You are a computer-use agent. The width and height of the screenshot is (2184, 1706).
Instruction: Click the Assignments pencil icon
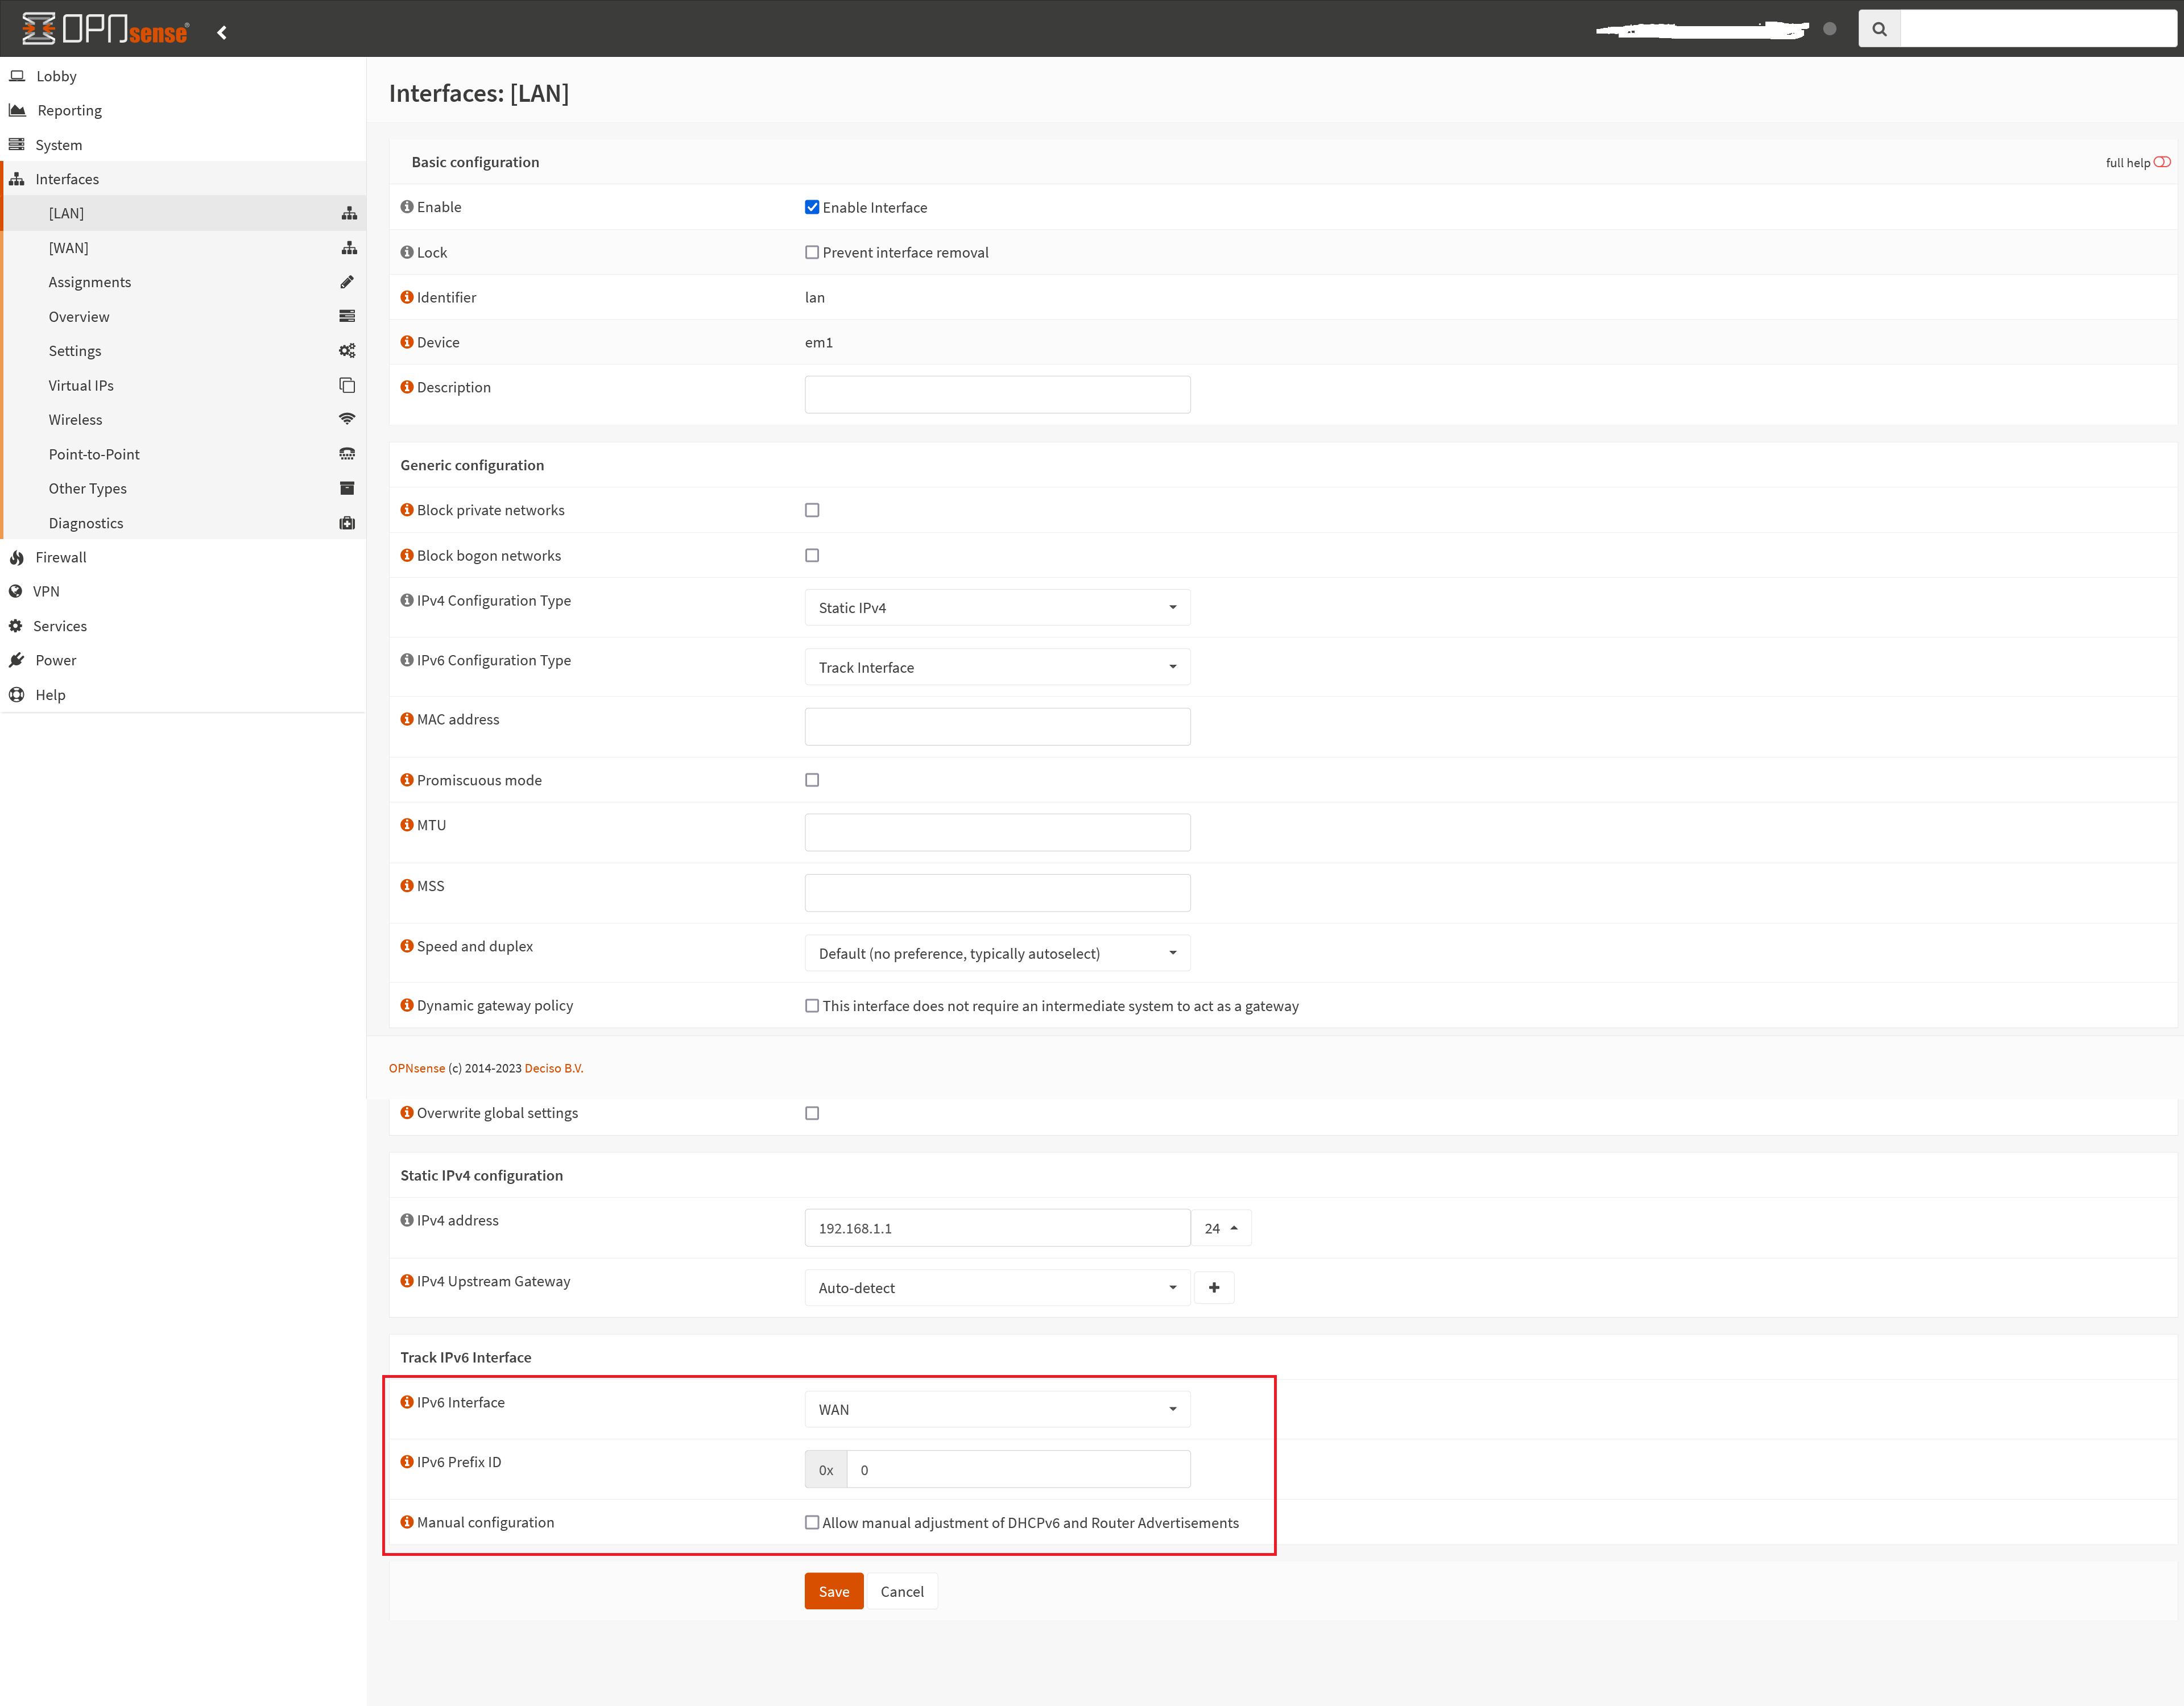tap(347, 282)
